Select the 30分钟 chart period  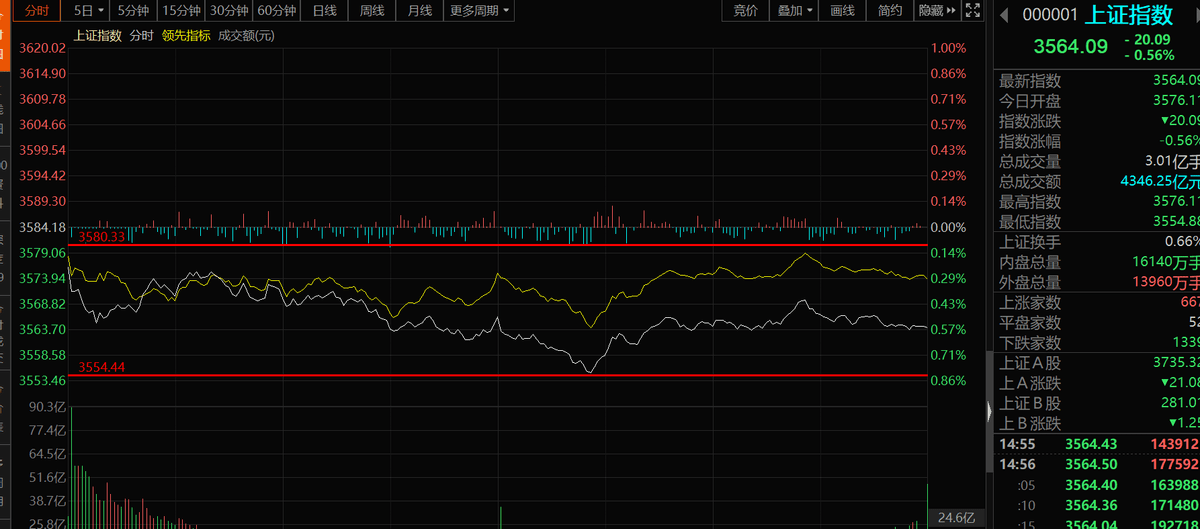pos(229,11)
